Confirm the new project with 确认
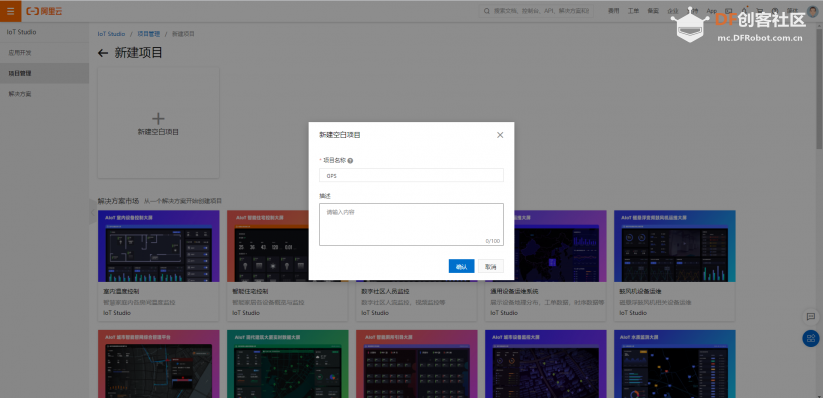Viewport: 823px width, 398px height. pyautogui.click(x=461, y=266)
